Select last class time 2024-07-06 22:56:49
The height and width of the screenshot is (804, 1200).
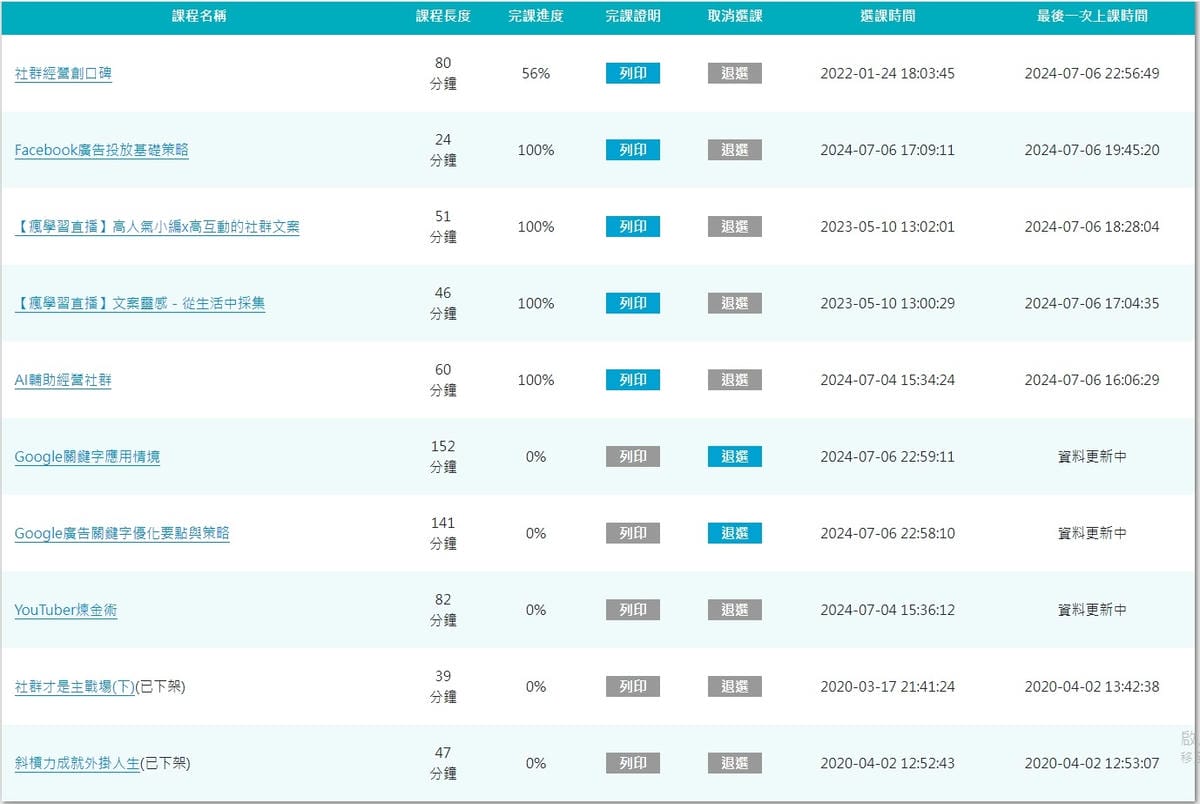[1092, 74]
